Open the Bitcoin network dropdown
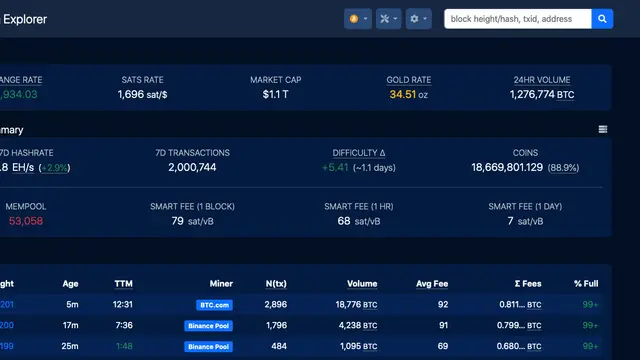Viewport: 640px width, 360px height. click(x=358, y=19)
